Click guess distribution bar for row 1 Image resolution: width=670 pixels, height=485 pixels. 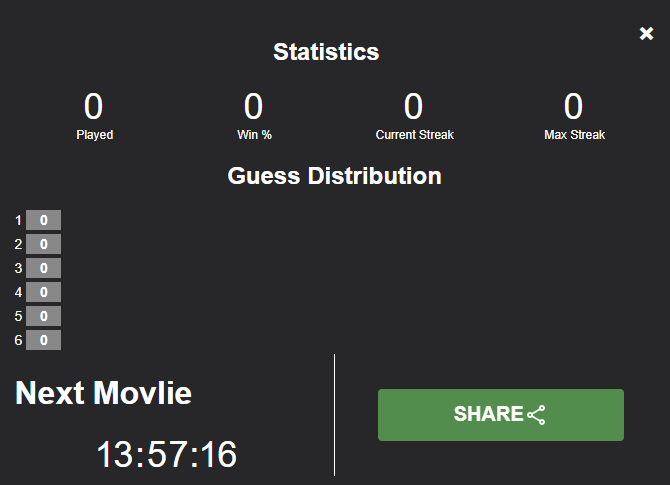pyautogui.click(x=43, y=220)
